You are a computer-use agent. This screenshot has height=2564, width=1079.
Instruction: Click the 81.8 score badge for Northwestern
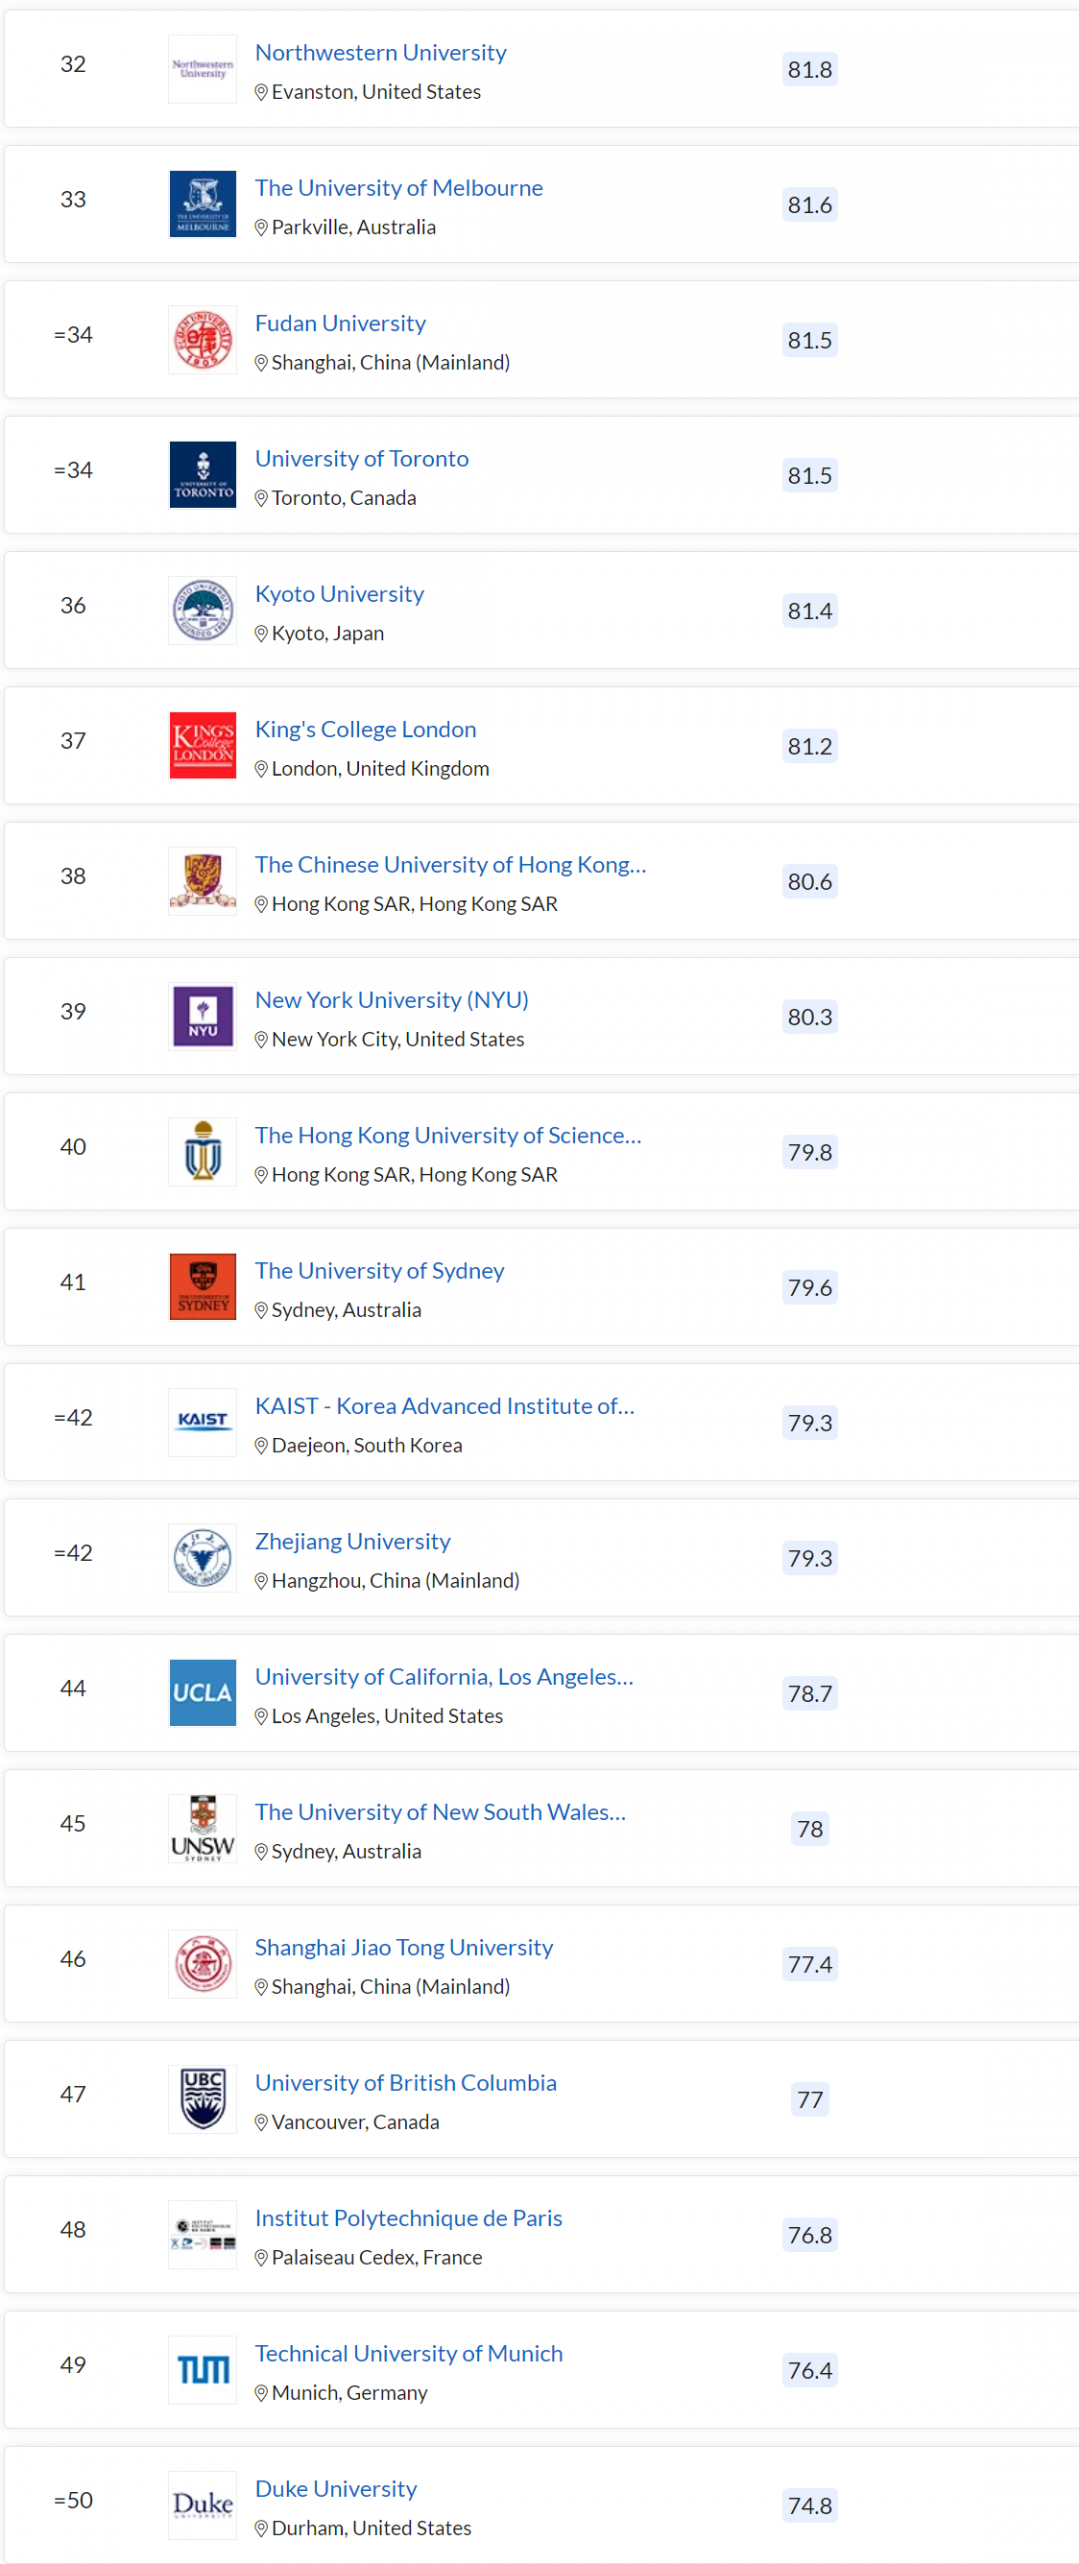[x=809, y=69]
